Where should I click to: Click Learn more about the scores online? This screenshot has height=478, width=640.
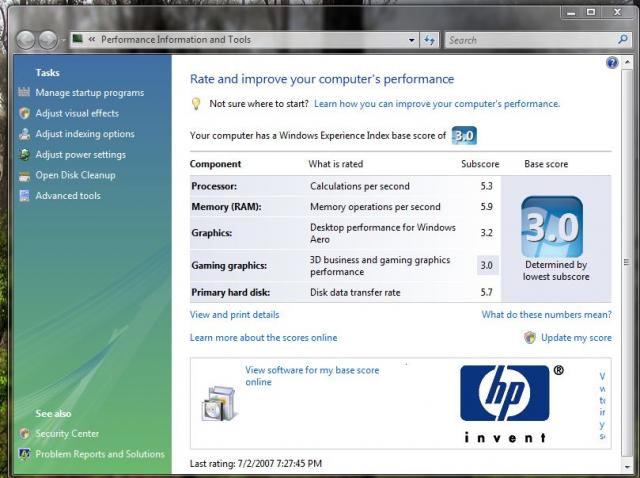263,338
